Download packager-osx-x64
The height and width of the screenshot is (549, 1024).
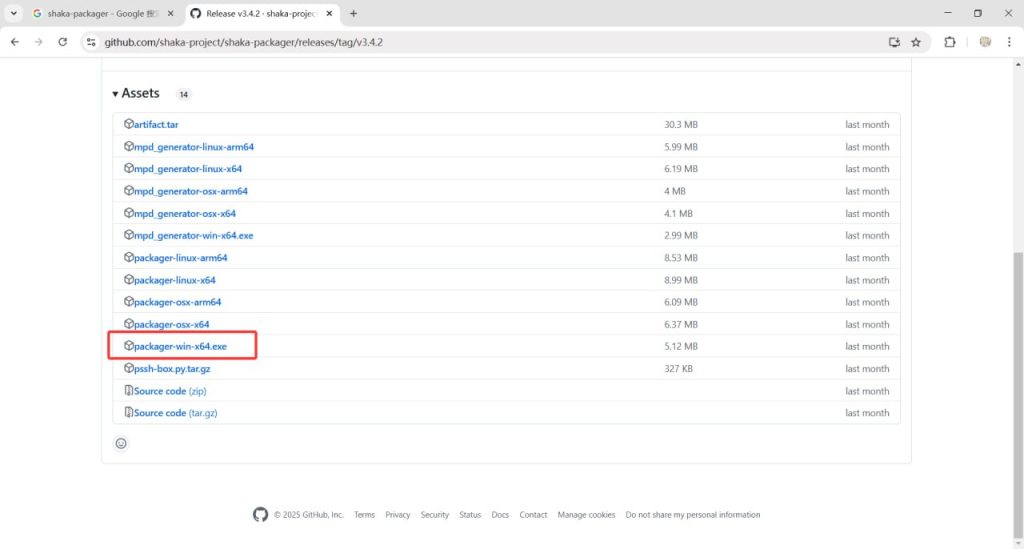pyautogui.click(x=172, y=324)
